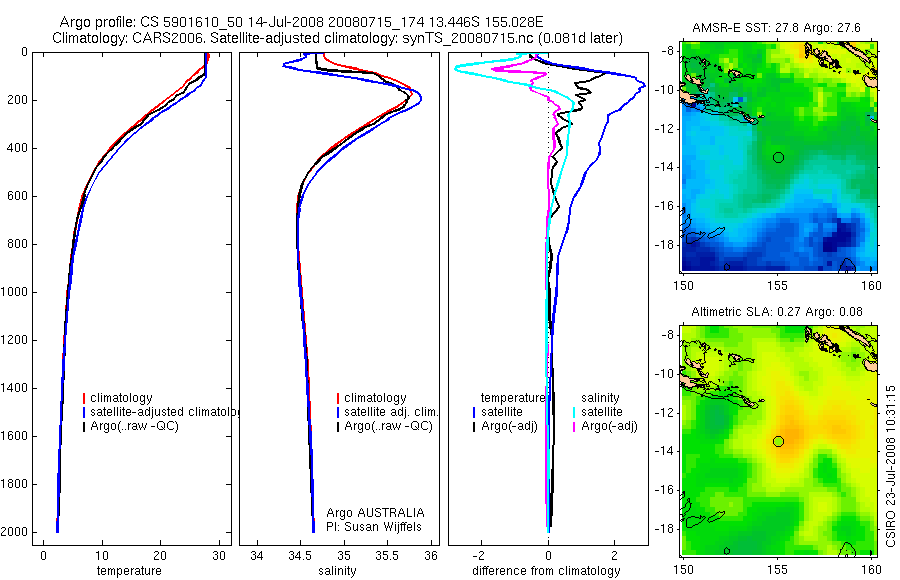Click 'satellite-adjusted climatolog' legend entry in temperature plot
This screenshot has height=580, width=900.
coord(165,412)
